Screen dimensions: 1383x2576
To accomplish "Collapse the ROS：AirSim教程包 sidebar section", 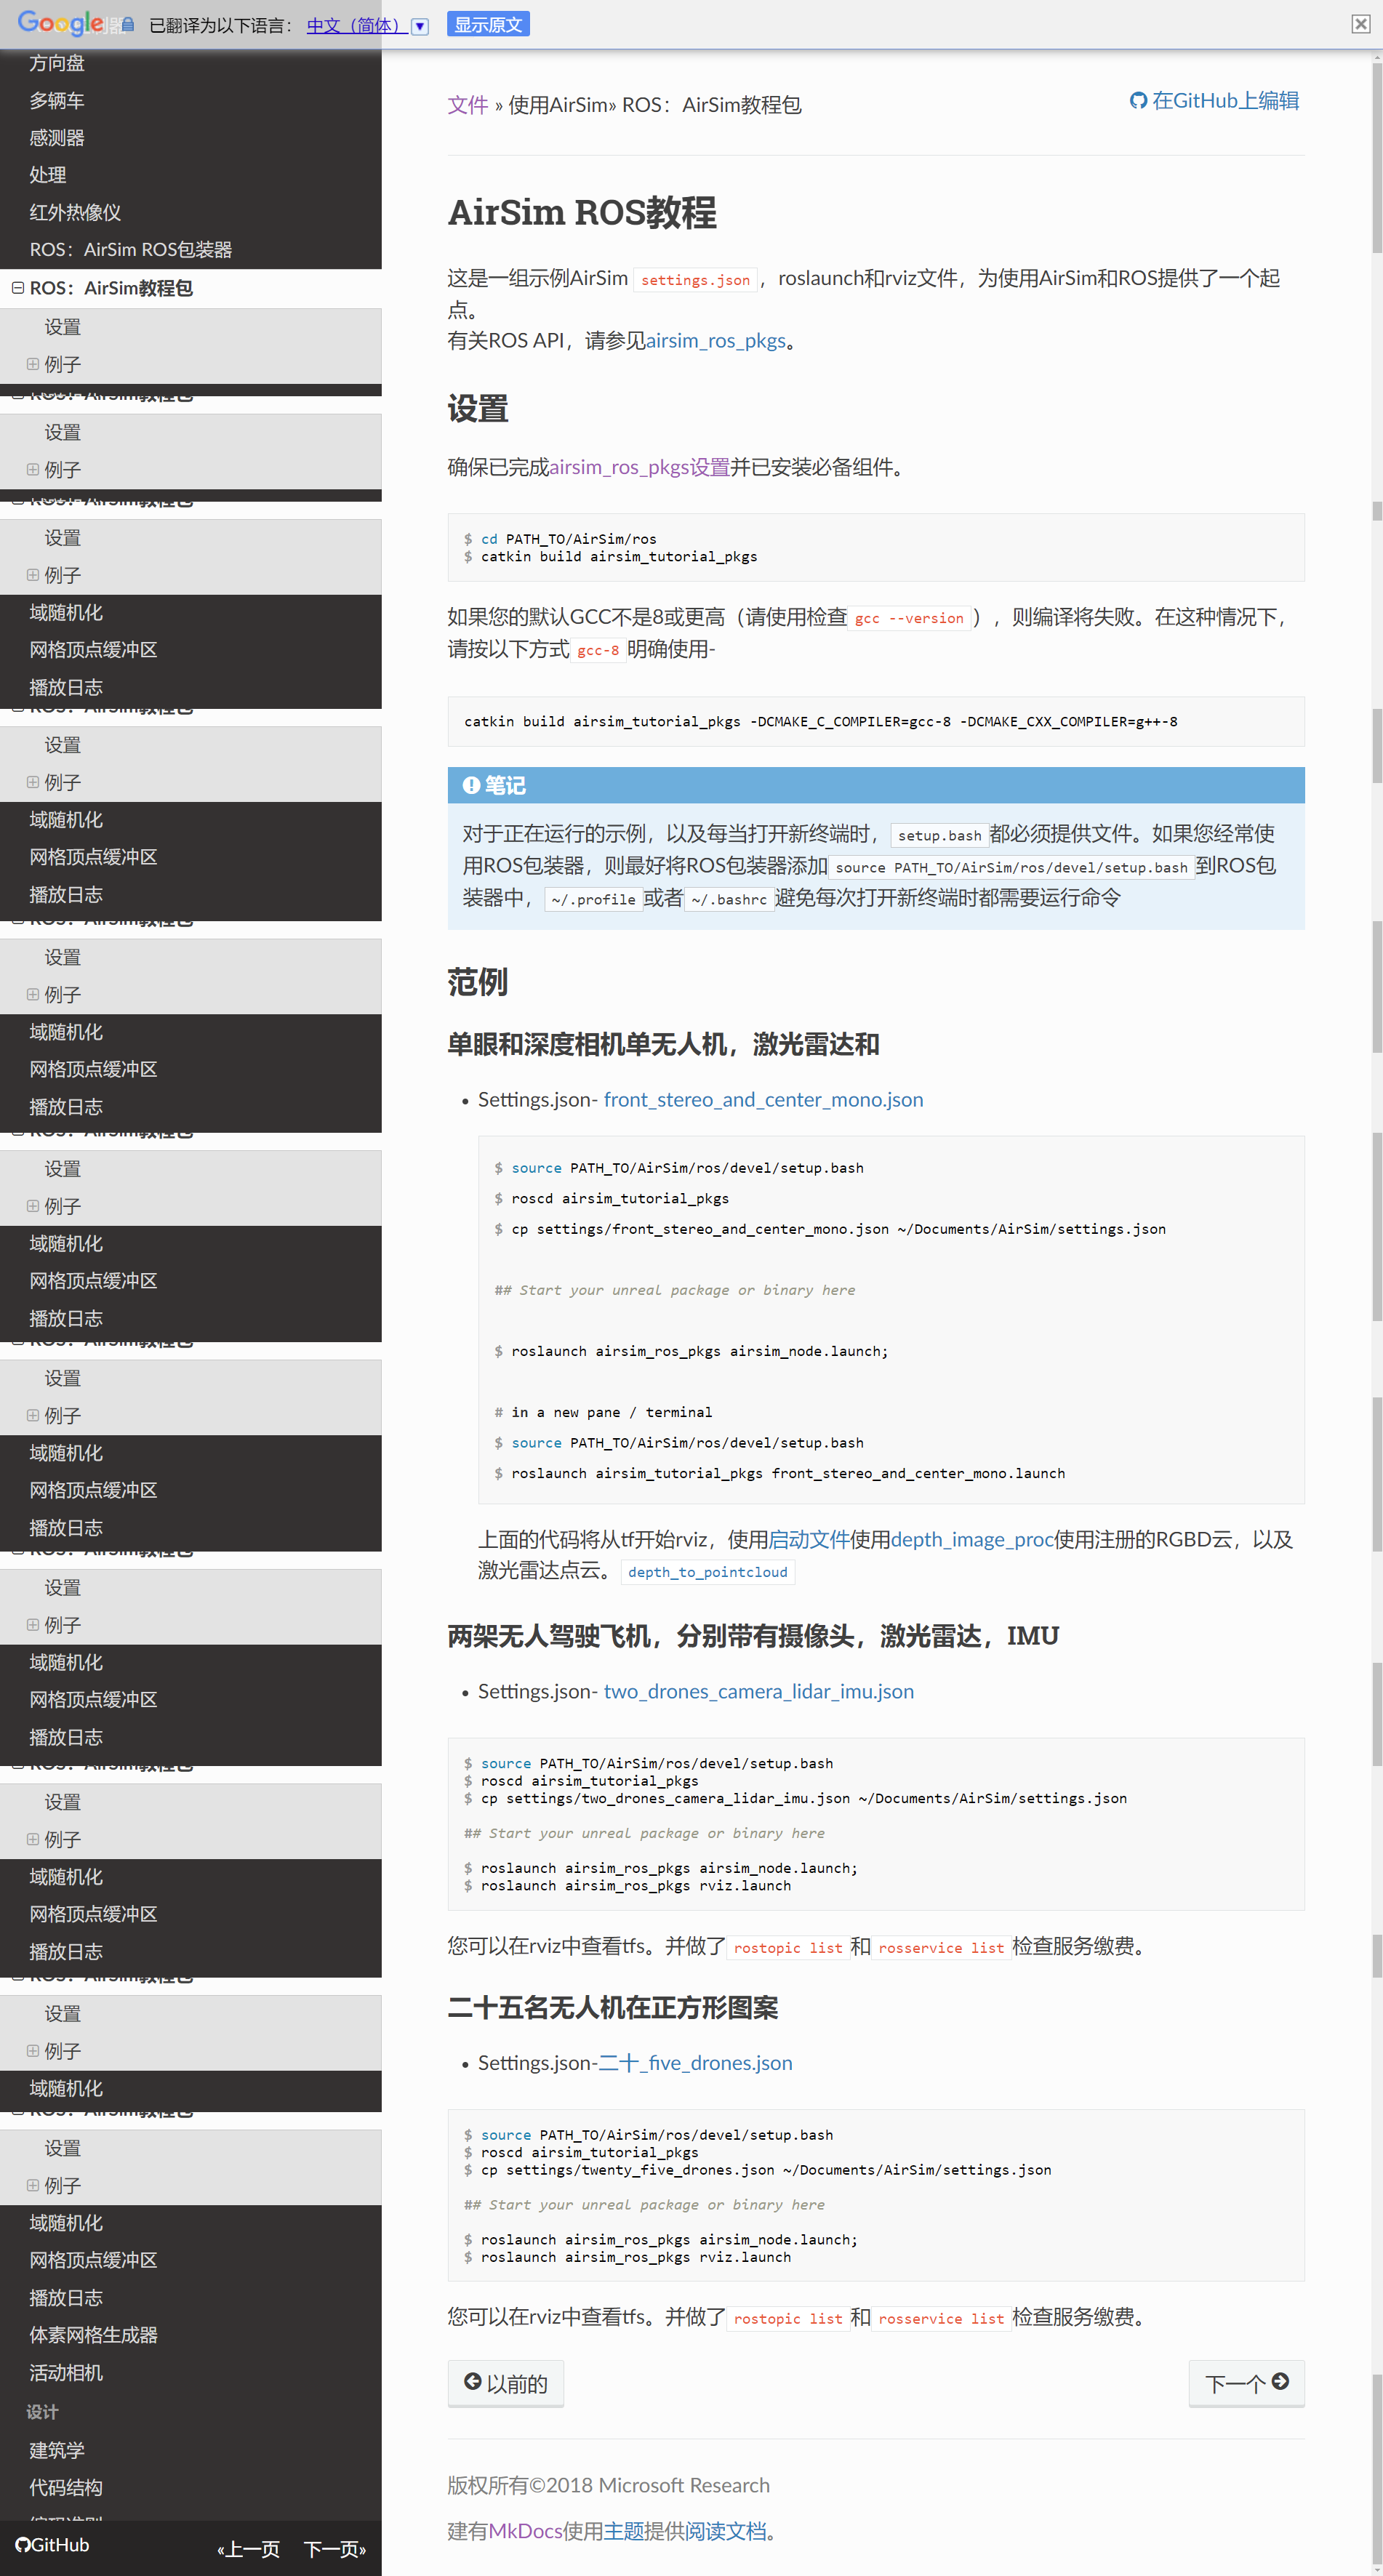I will [x=18, y=288].
